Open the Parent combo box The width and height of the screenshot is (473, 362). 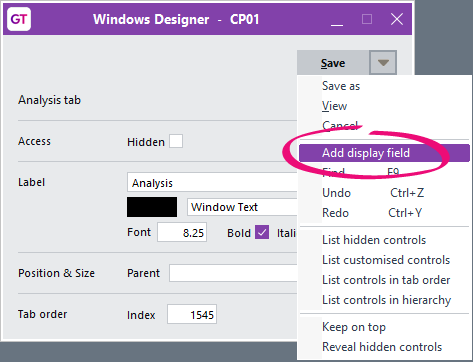click(233, 273)
